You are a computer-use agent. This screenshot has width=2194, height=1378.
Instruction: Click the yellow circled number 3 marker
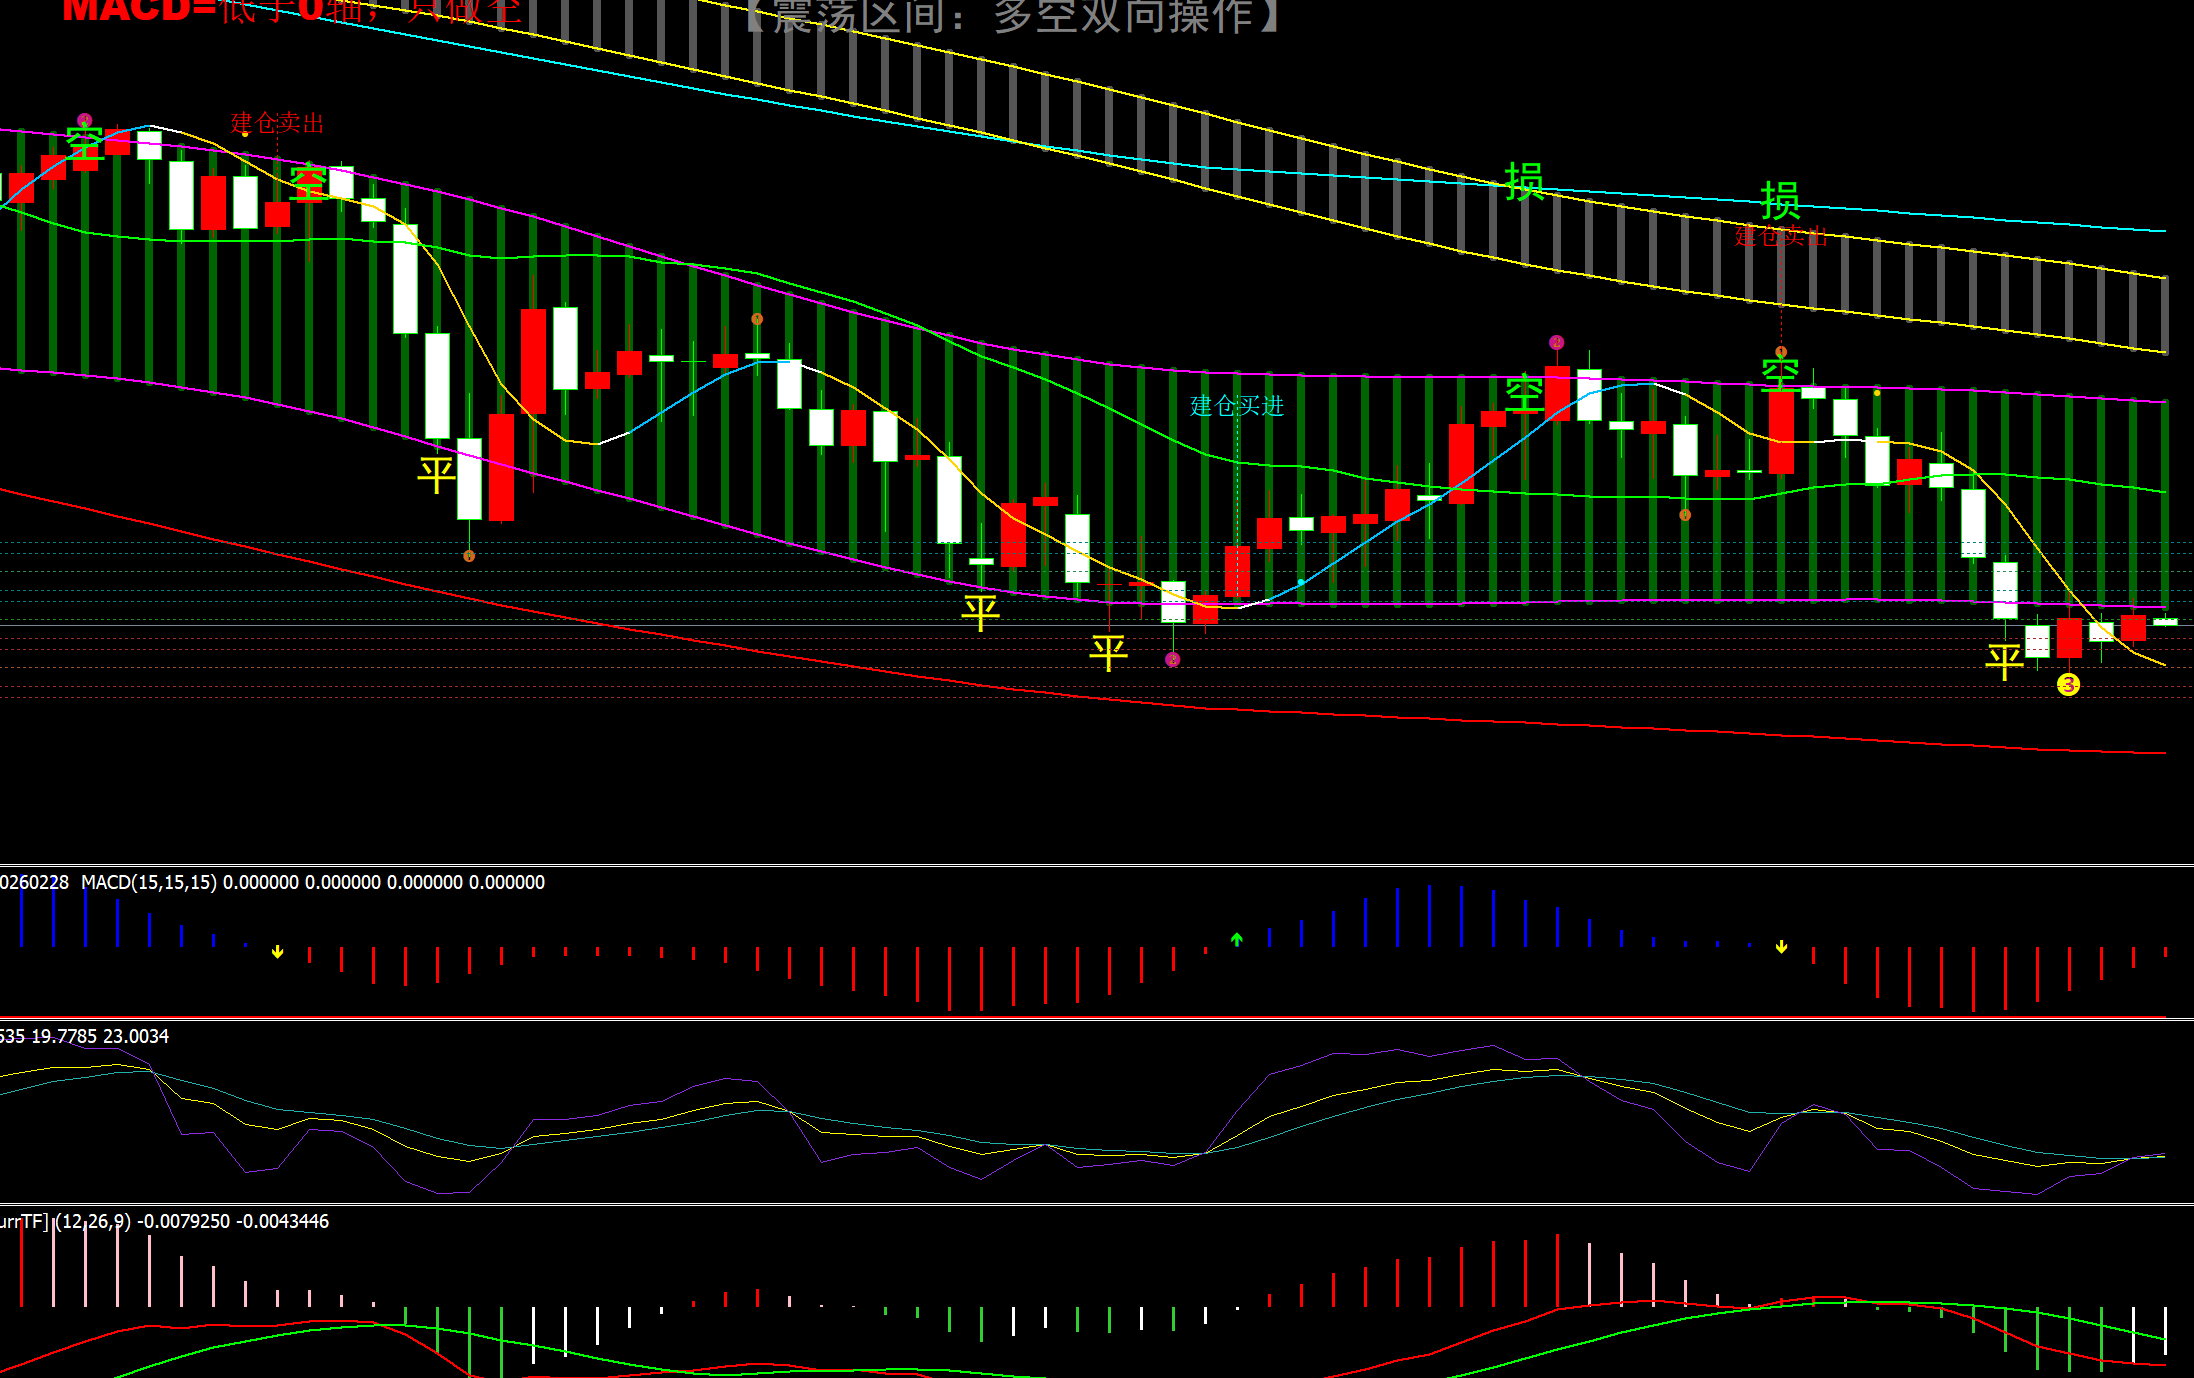tap(2068, 685)
